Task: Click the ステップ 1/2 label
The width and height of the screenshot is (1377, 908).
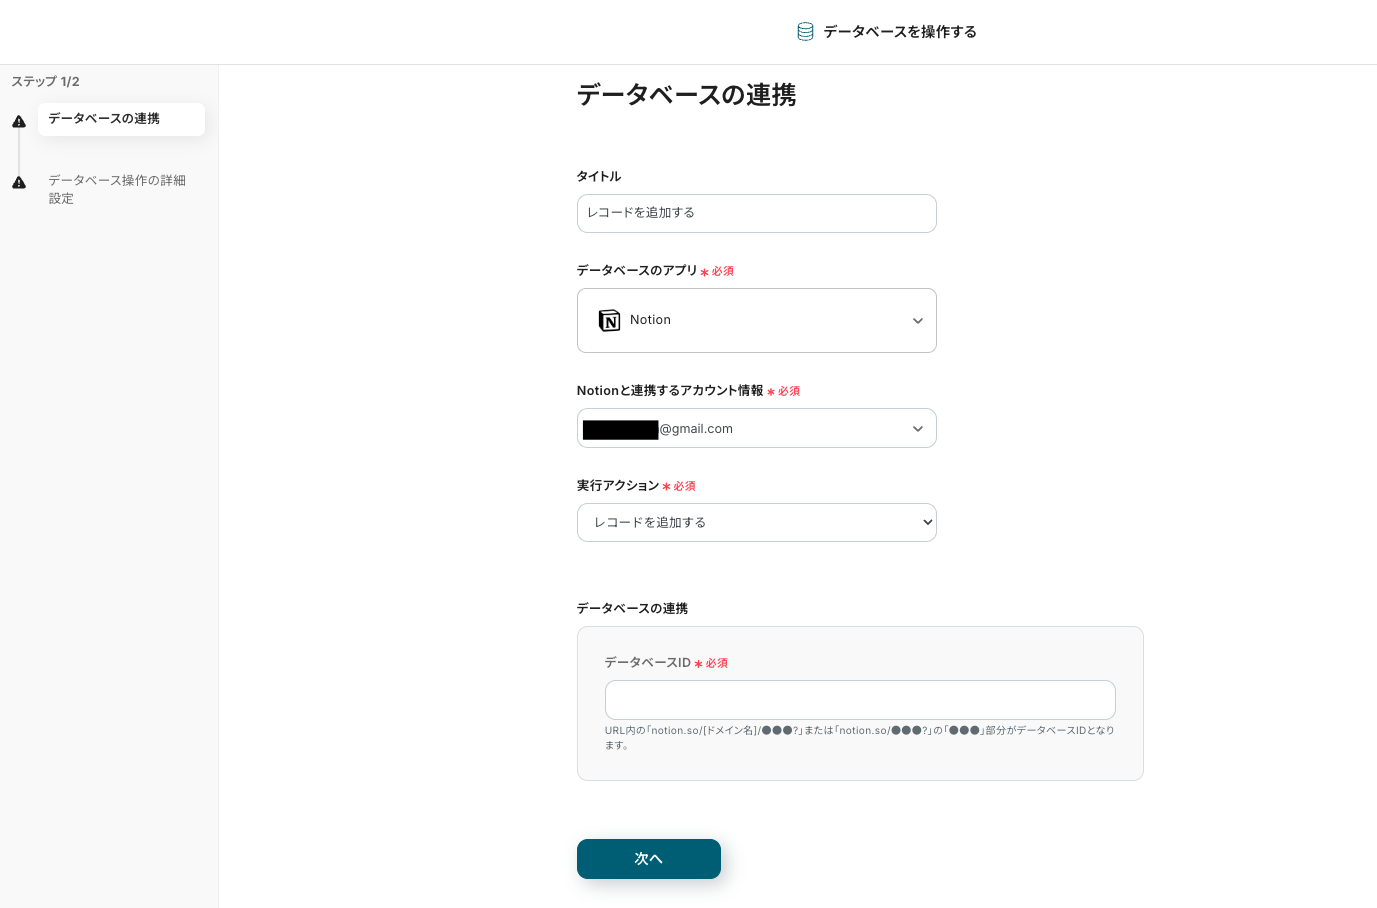Action: pyautogui.click(x=45, y=81)
